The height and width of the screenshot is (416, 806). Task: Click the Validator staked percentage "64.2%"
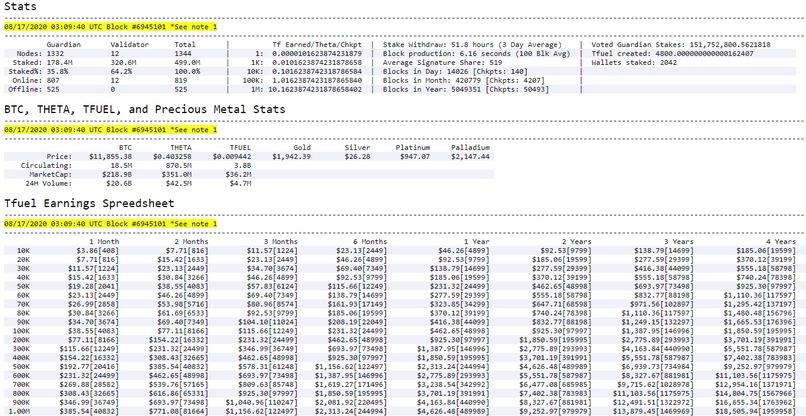(121, 71)
